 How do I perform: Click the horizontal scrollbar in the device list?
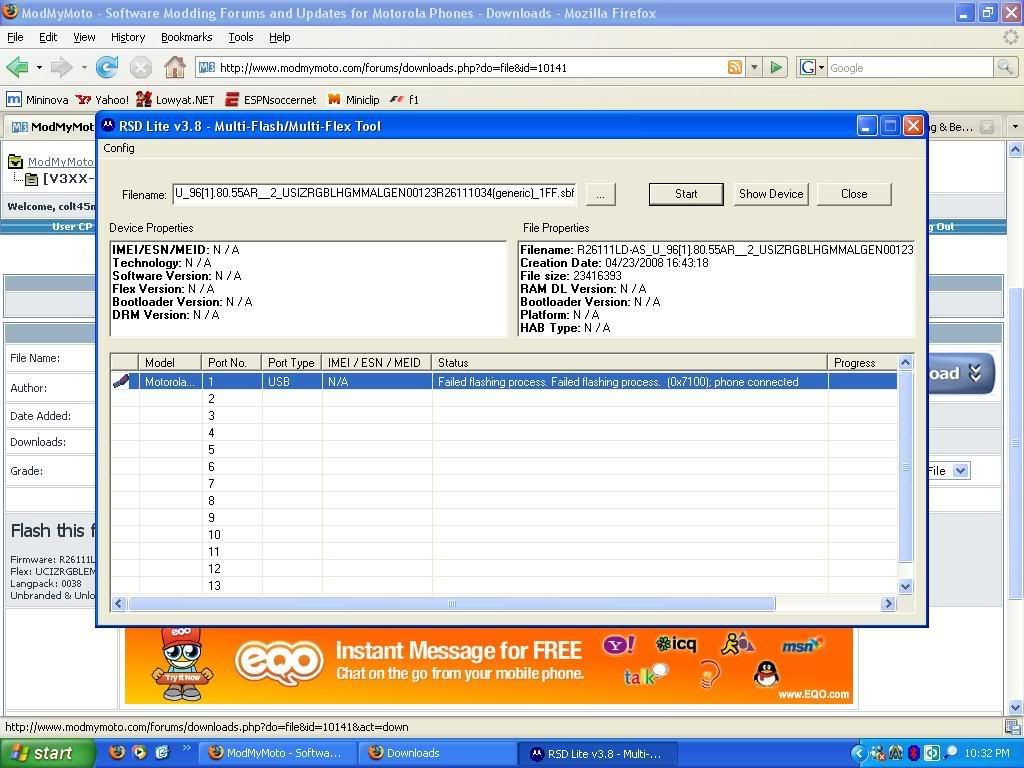[451, 603]
